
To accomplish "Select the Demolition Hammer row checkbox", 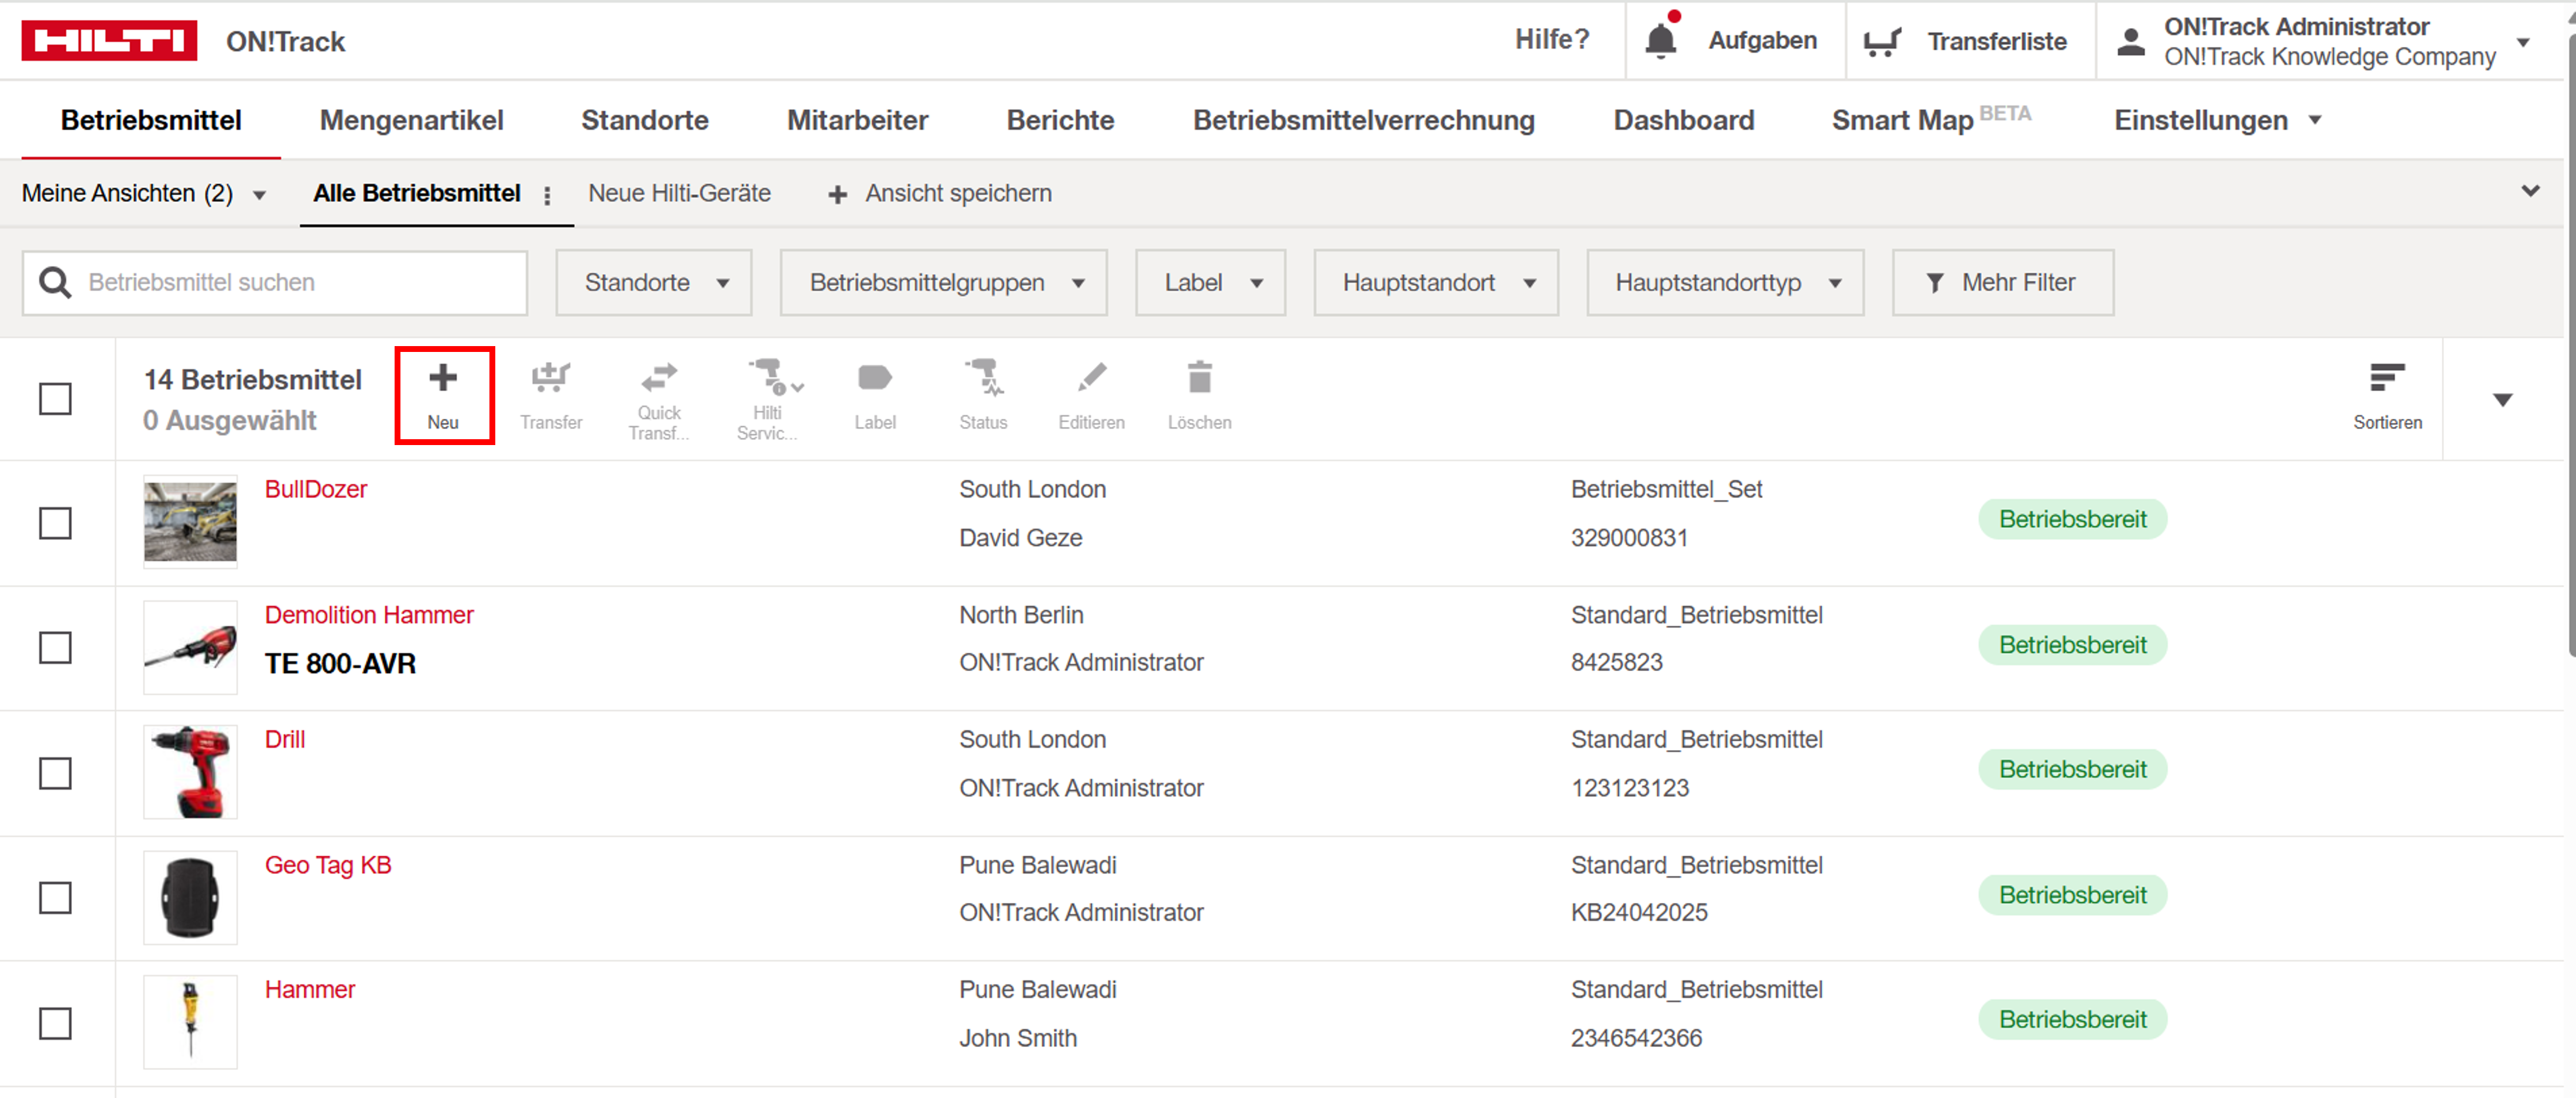I will (x=55, y=647).
